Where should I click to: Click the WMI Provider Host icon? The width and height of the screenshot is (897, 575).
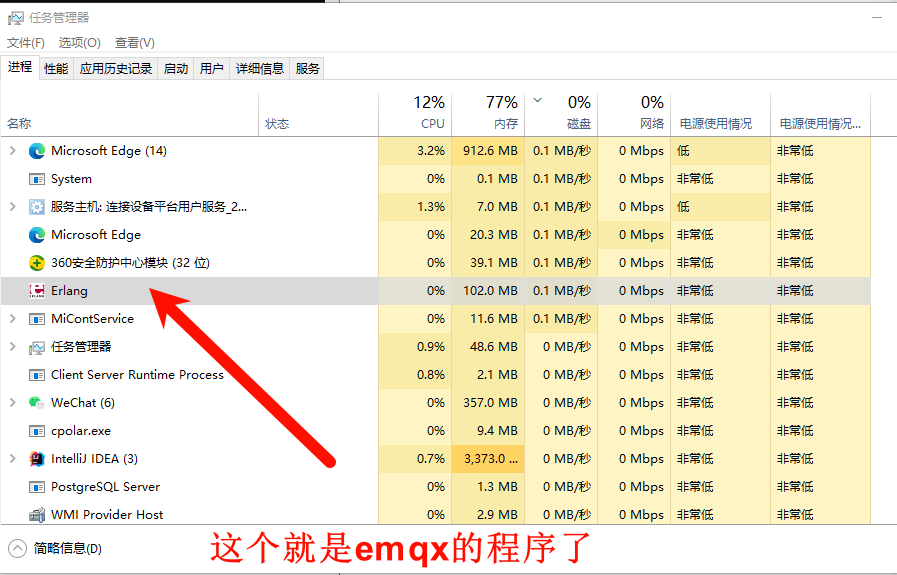(x=37, y=515)
